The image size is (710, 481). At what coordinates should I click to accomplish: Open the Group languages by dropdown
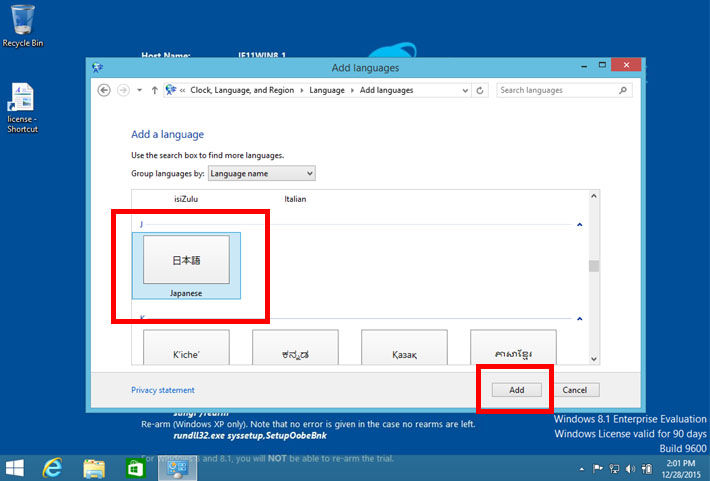268,173
